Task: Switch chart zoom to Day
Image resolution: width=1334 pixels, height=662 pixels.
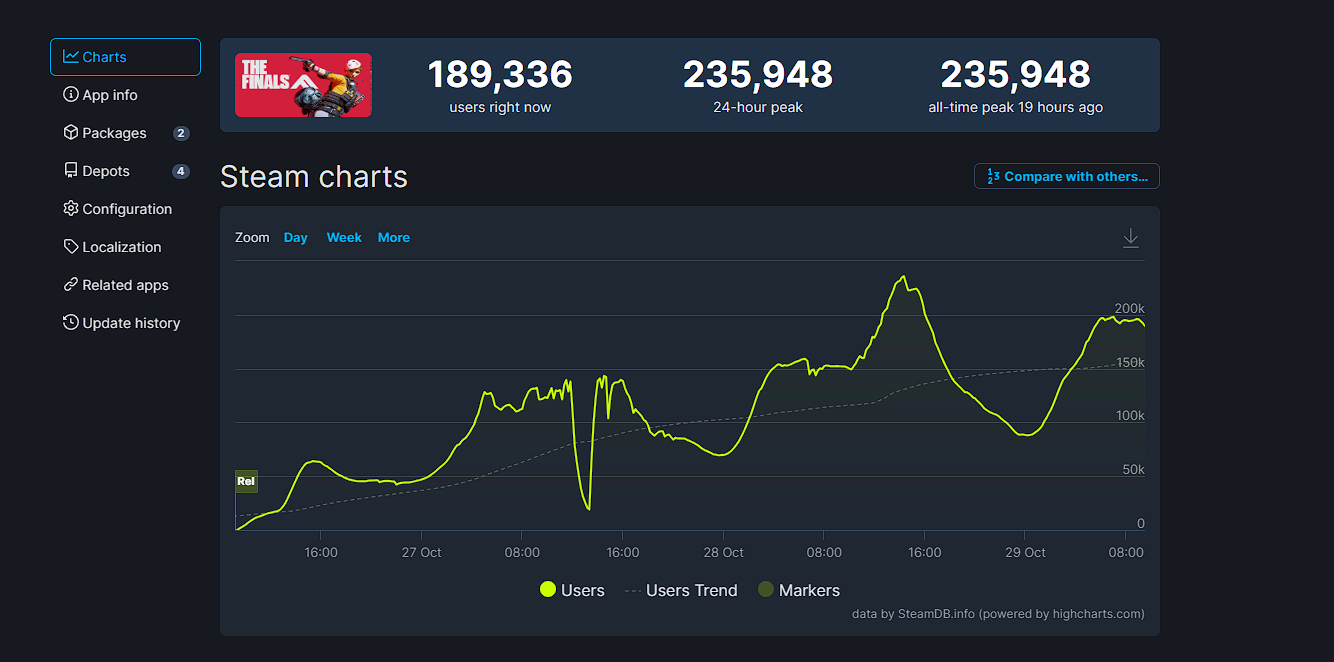Action: pos(295,237)
